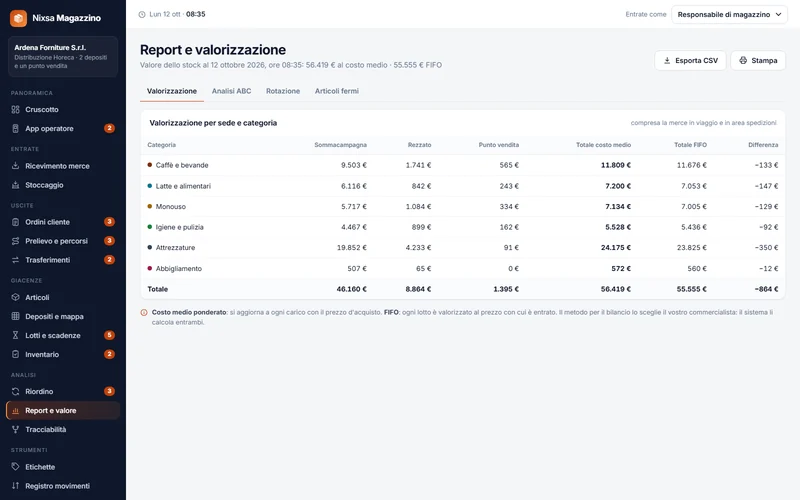Viewport: 800px width, 500px height.
Task: Open the Rotazione tab
Action: (x=283, y=91)
